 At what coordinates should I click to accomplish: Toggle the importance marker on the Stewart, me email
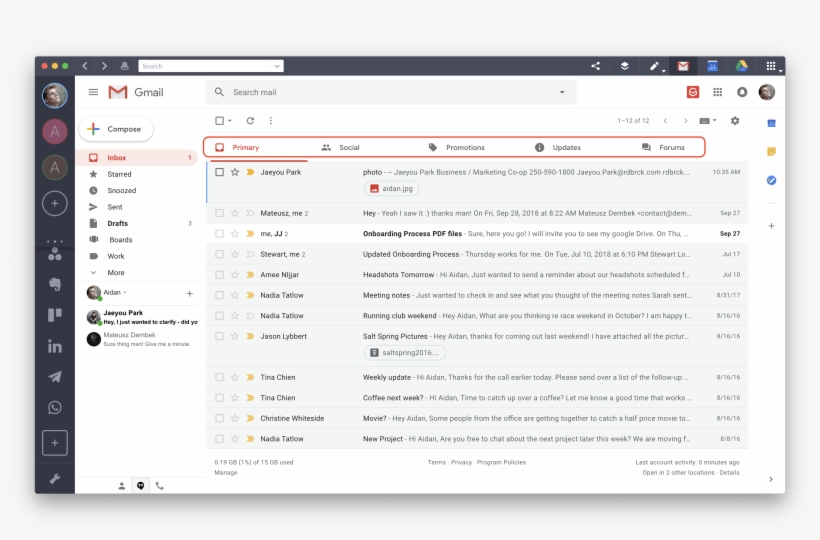pyautogui.click(x=250, y=254)
